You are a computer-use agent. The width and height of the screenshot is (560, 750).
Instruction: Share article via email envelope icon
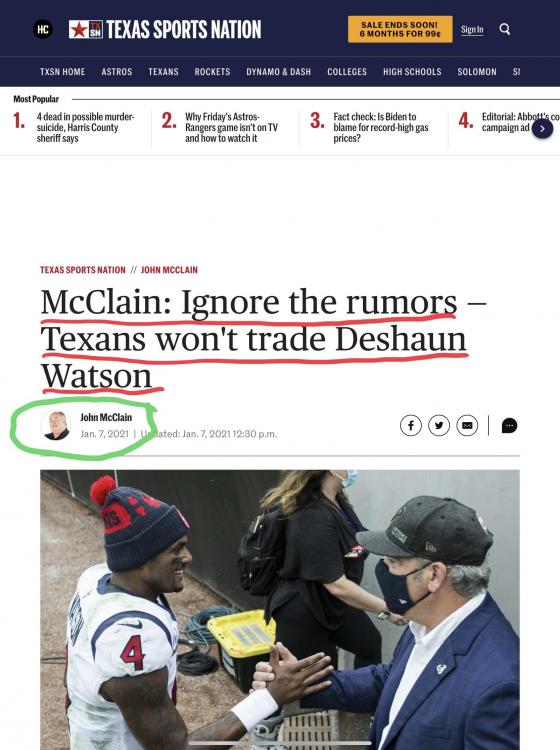click(x=467, y=425)
